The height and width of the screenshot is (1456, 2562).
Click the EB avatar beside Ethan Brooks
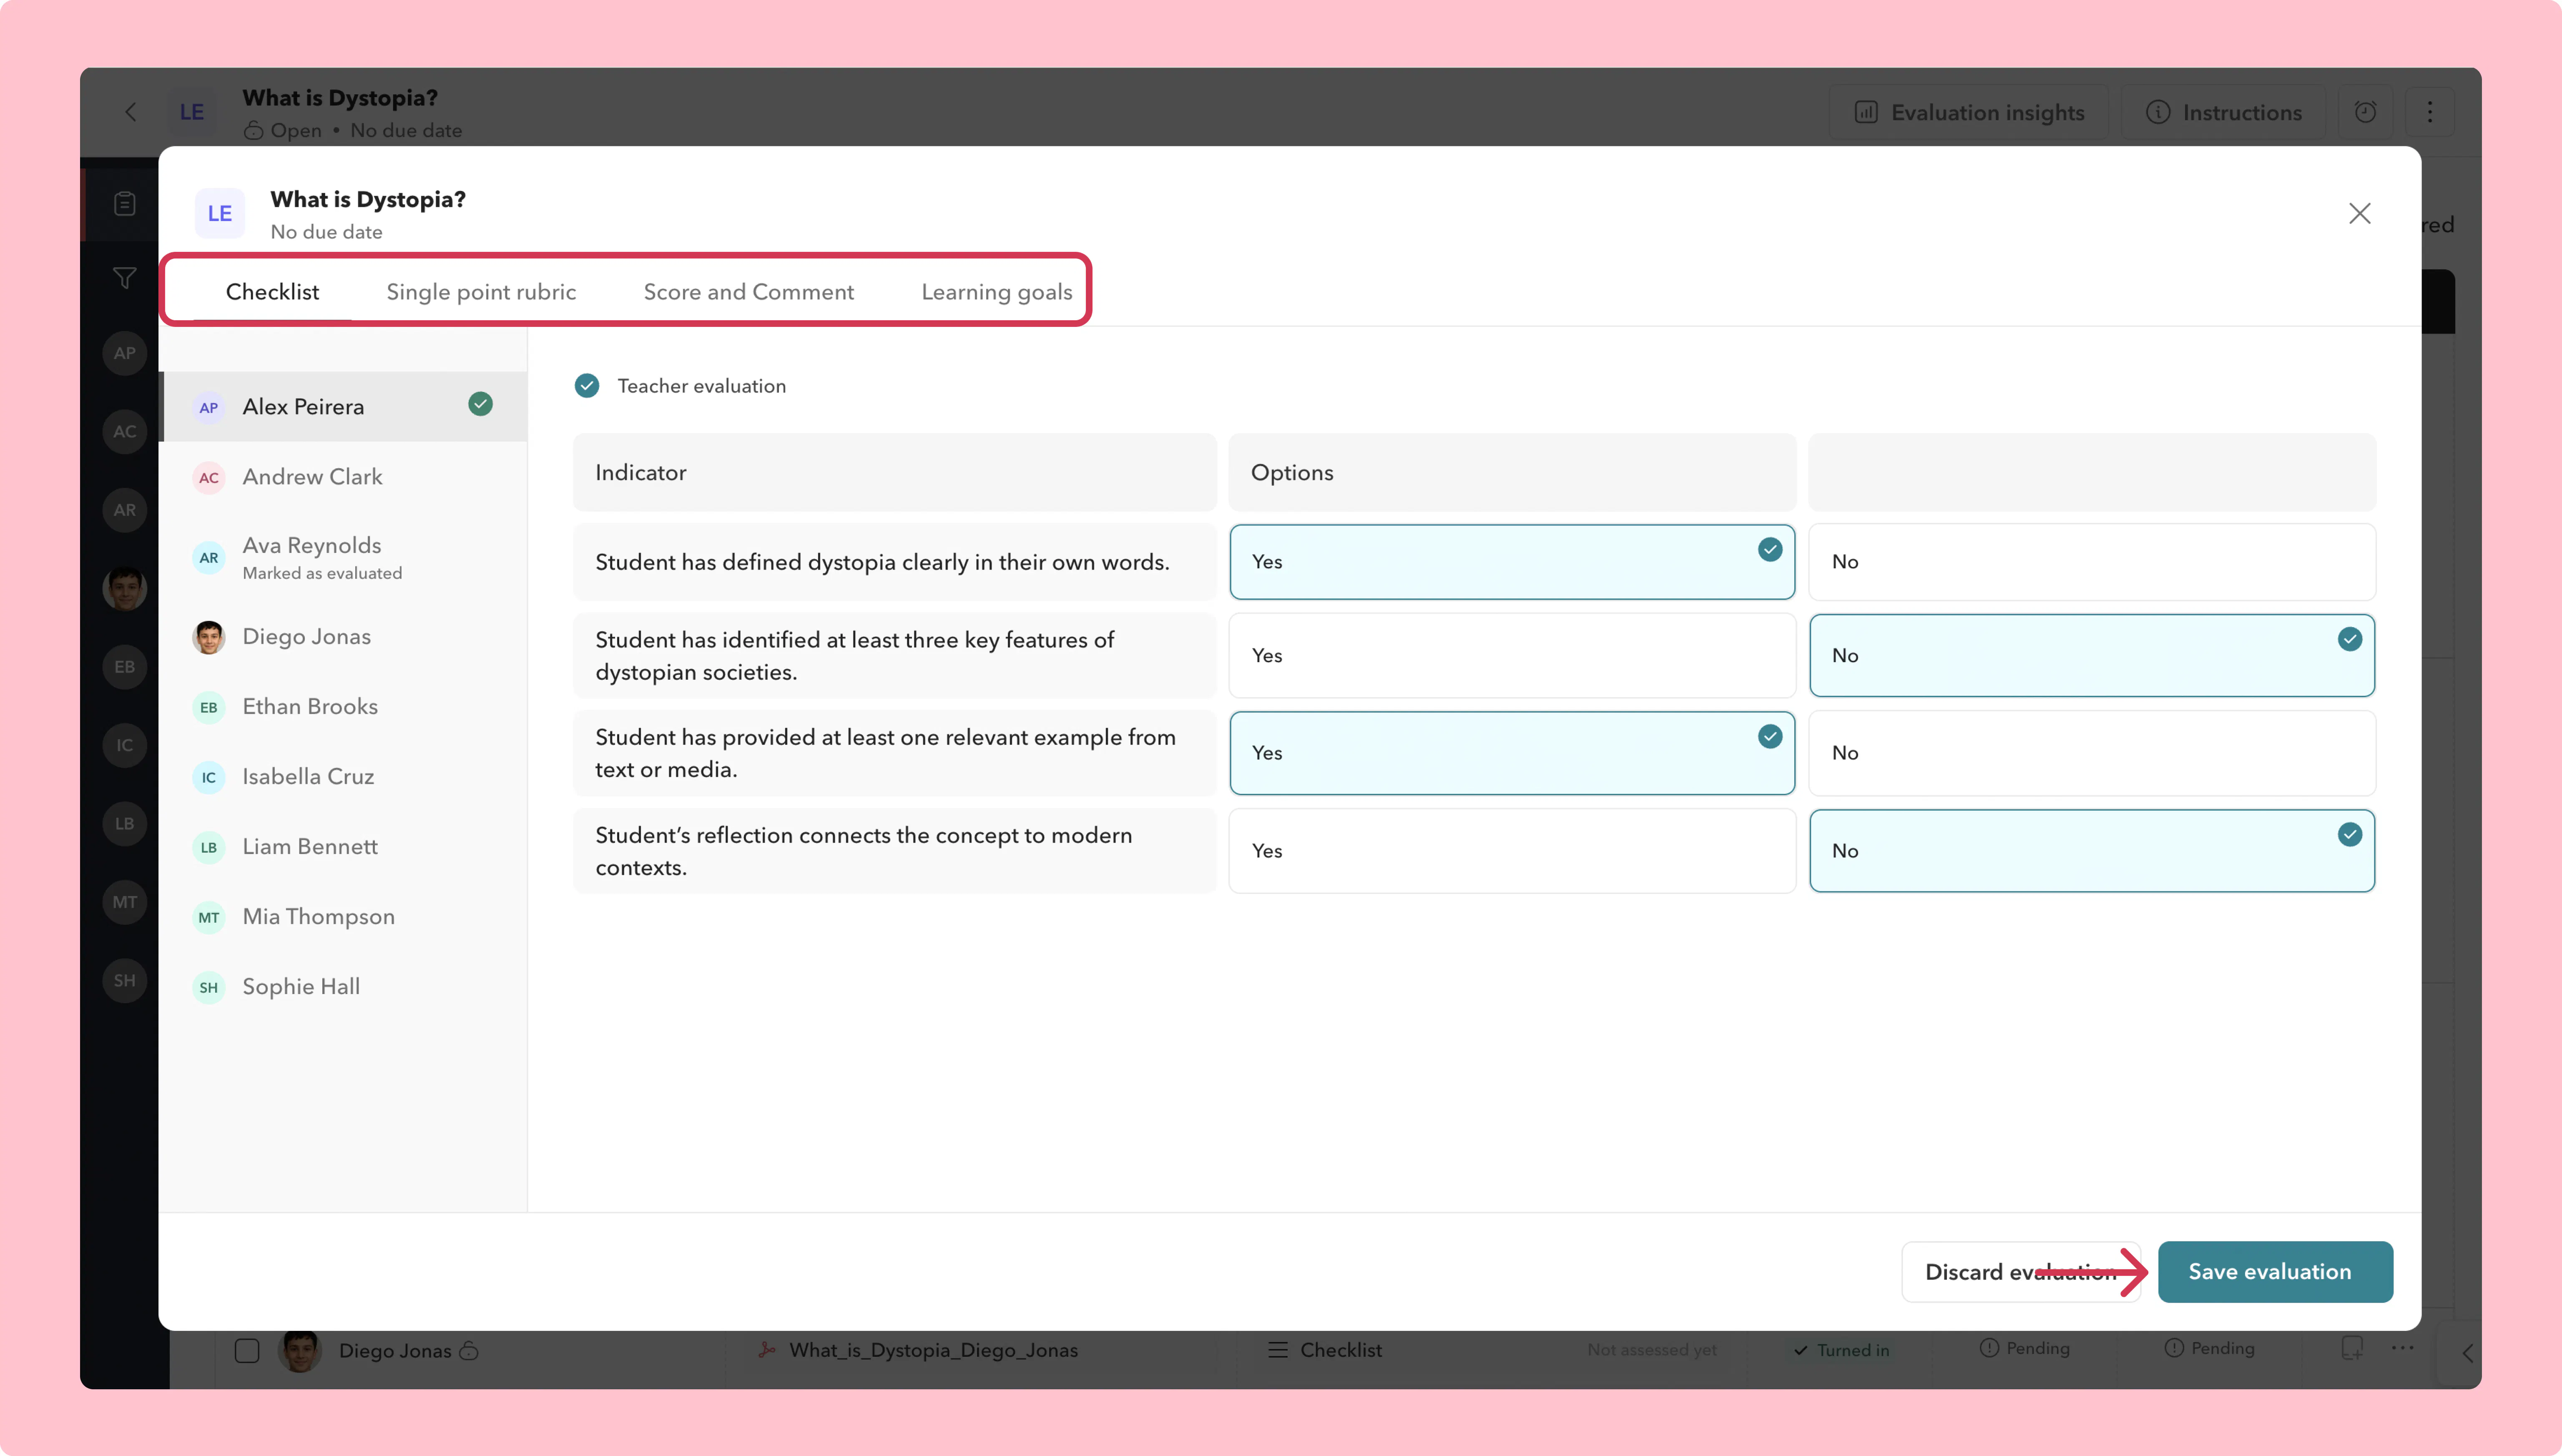click(208, 707)
